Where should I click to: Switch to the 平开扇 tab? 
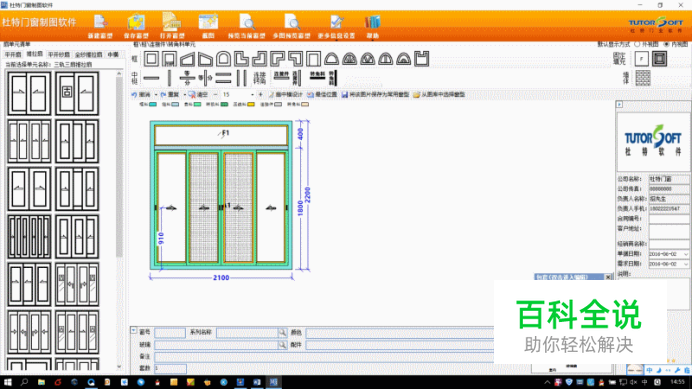[x=13, y=54]
